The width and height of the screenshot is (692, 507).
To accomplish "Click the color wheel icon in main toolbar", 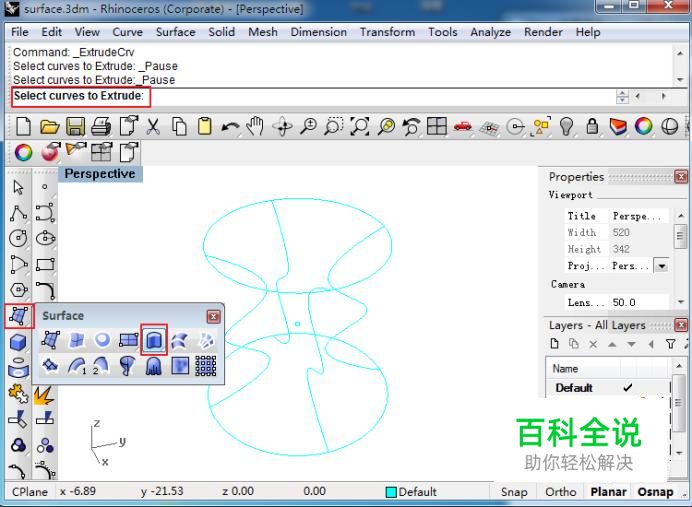I will click(x=643, y=127).
